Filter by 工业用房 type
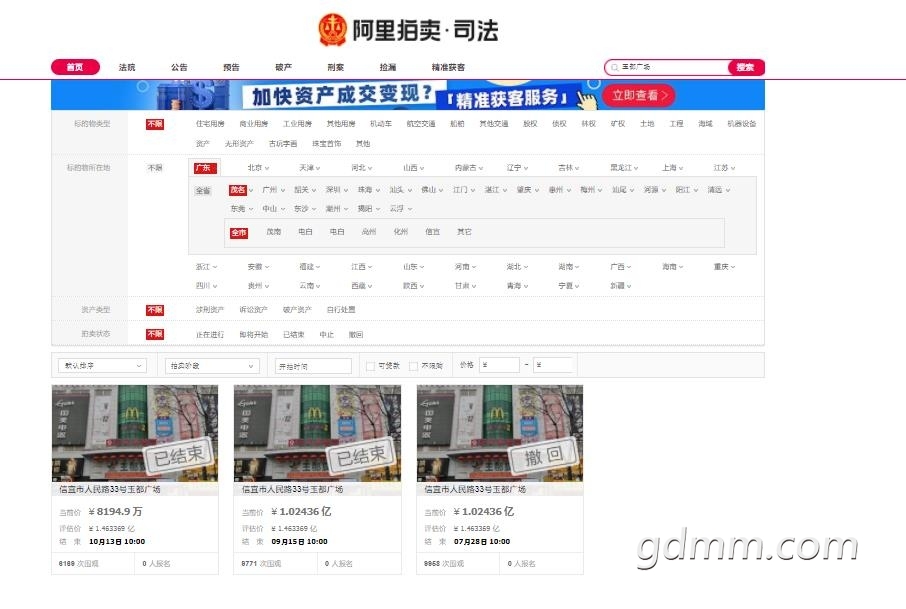The width and height of the screenshot is (906, 609). point(297,124)
